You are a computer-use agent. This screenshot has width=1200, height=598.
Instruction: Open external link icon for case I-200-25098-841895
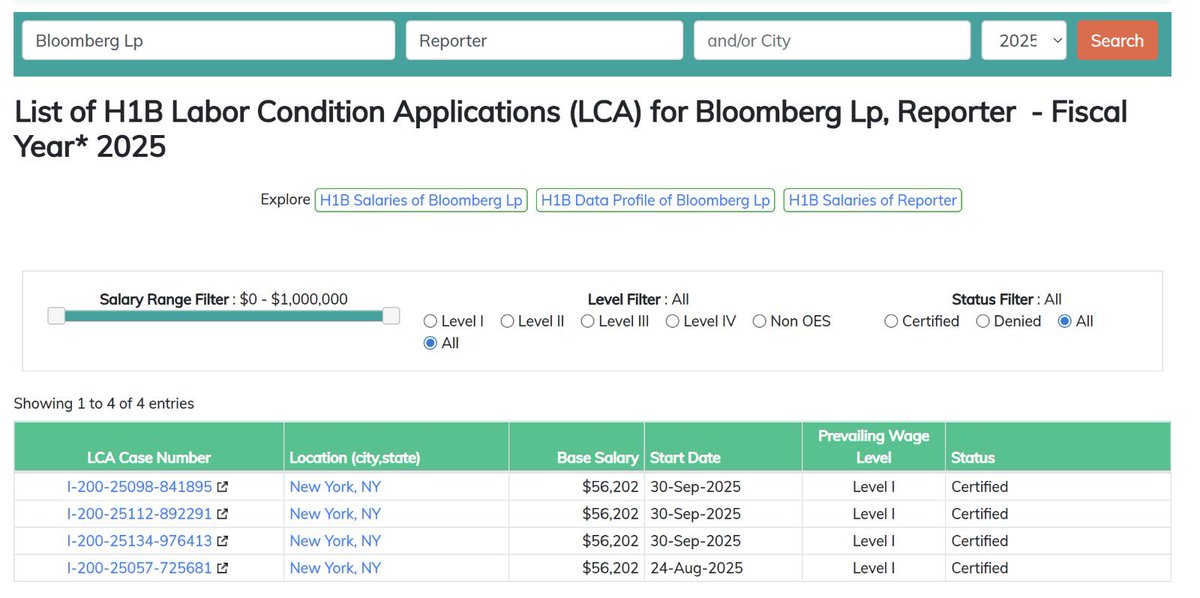(222, 487)
